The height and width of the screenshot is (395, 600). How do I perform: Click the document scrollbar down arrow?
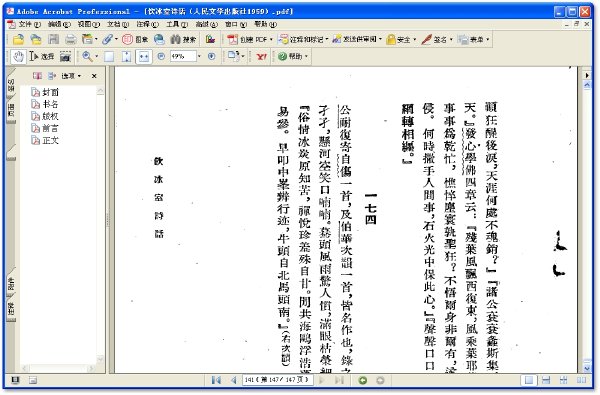pos(587,369)
